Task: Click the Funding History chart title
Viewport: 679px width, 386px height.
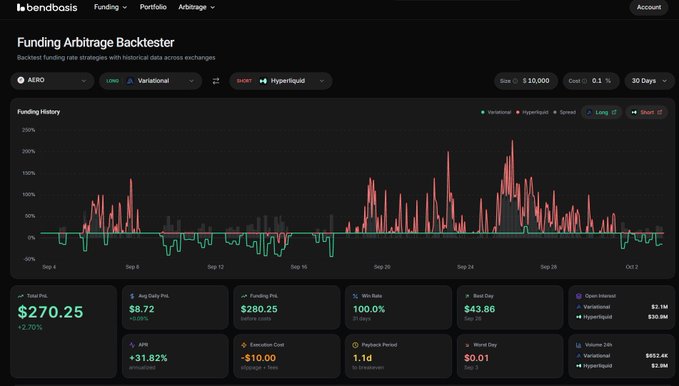Action: (x=39, y=112)
